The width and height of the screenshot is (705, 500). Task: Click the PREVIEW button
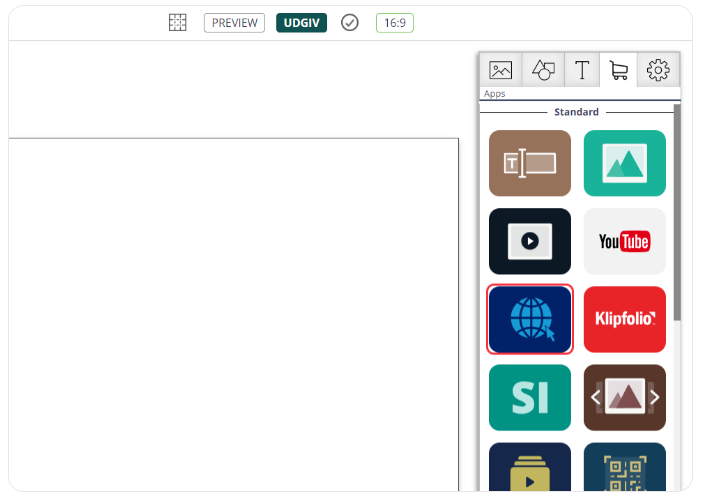tap(234, 23)
